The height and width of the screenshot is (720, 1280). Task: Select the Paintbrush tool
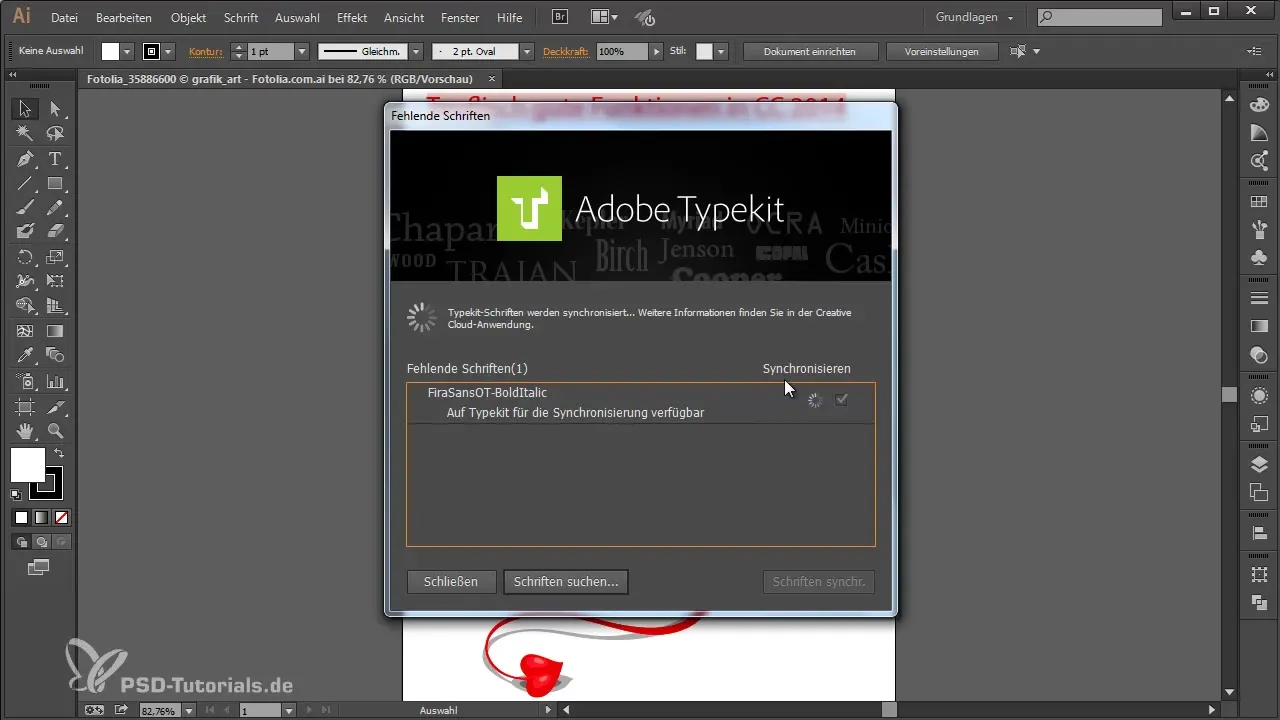pos(25,207)
